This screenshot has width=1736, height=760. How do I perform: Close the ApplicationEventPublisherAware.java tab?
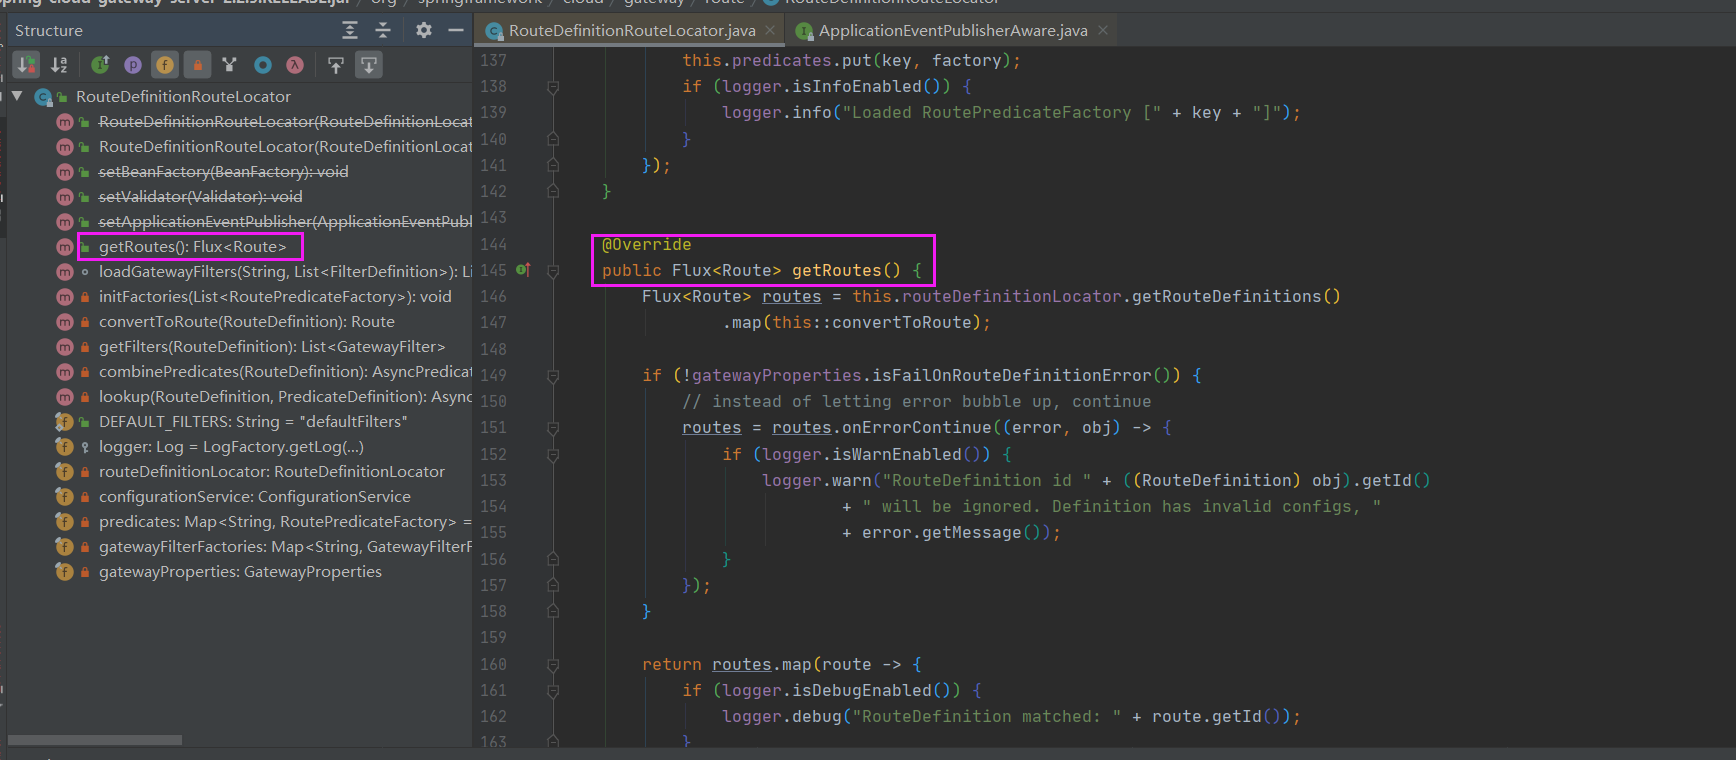pos(1103,30)
